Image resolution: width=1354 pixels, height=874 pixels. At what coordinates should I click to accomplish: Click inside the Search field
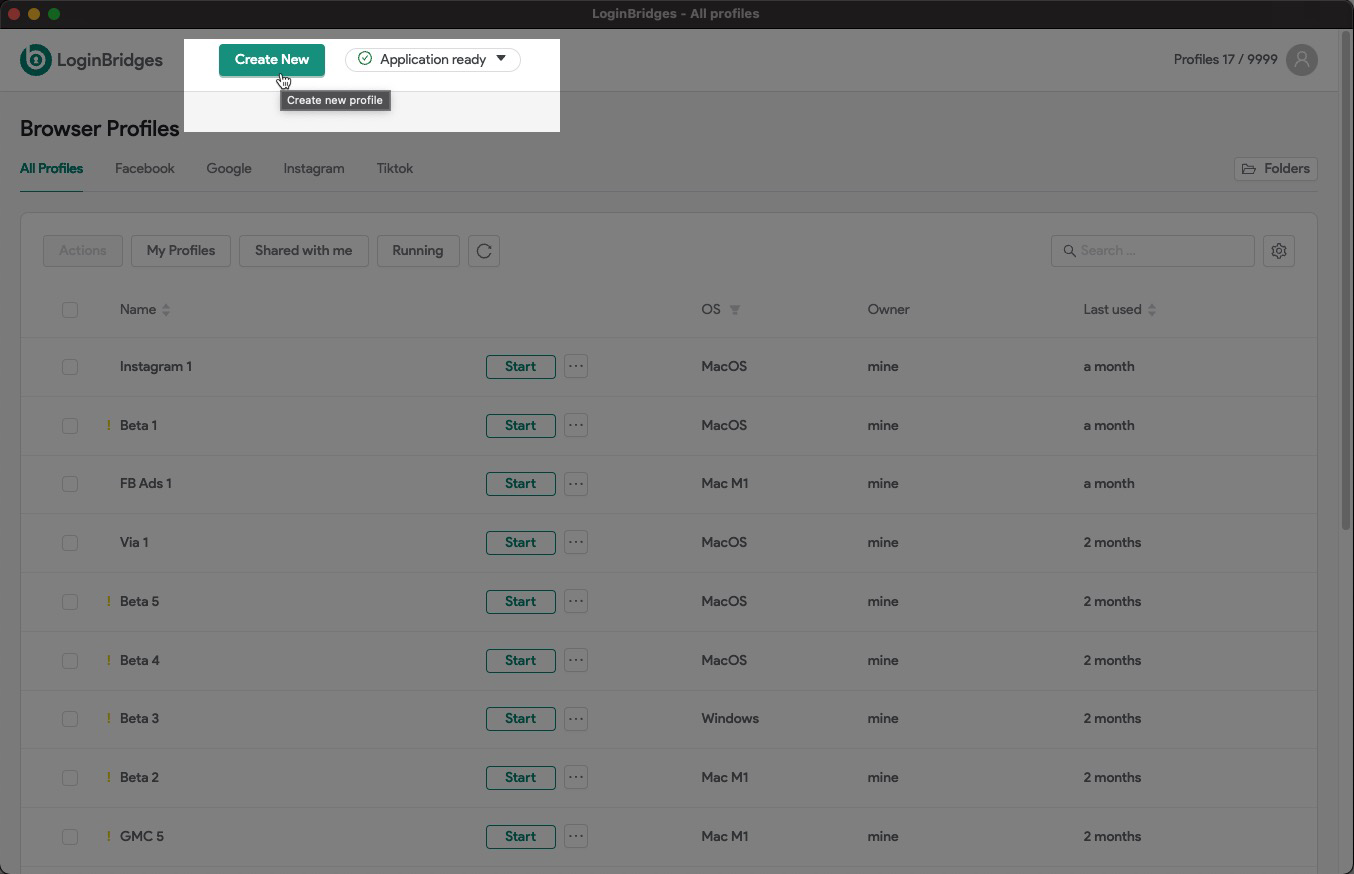(1150, 251)
